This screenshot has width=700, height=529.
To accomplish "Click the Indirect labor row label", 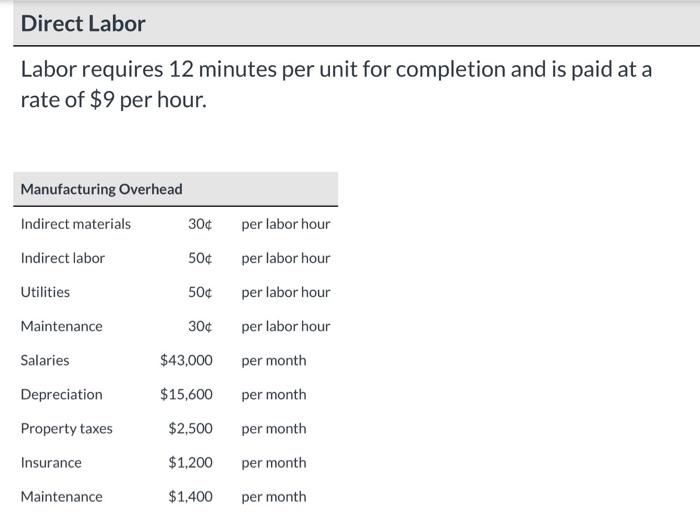I will pos(62,258).
